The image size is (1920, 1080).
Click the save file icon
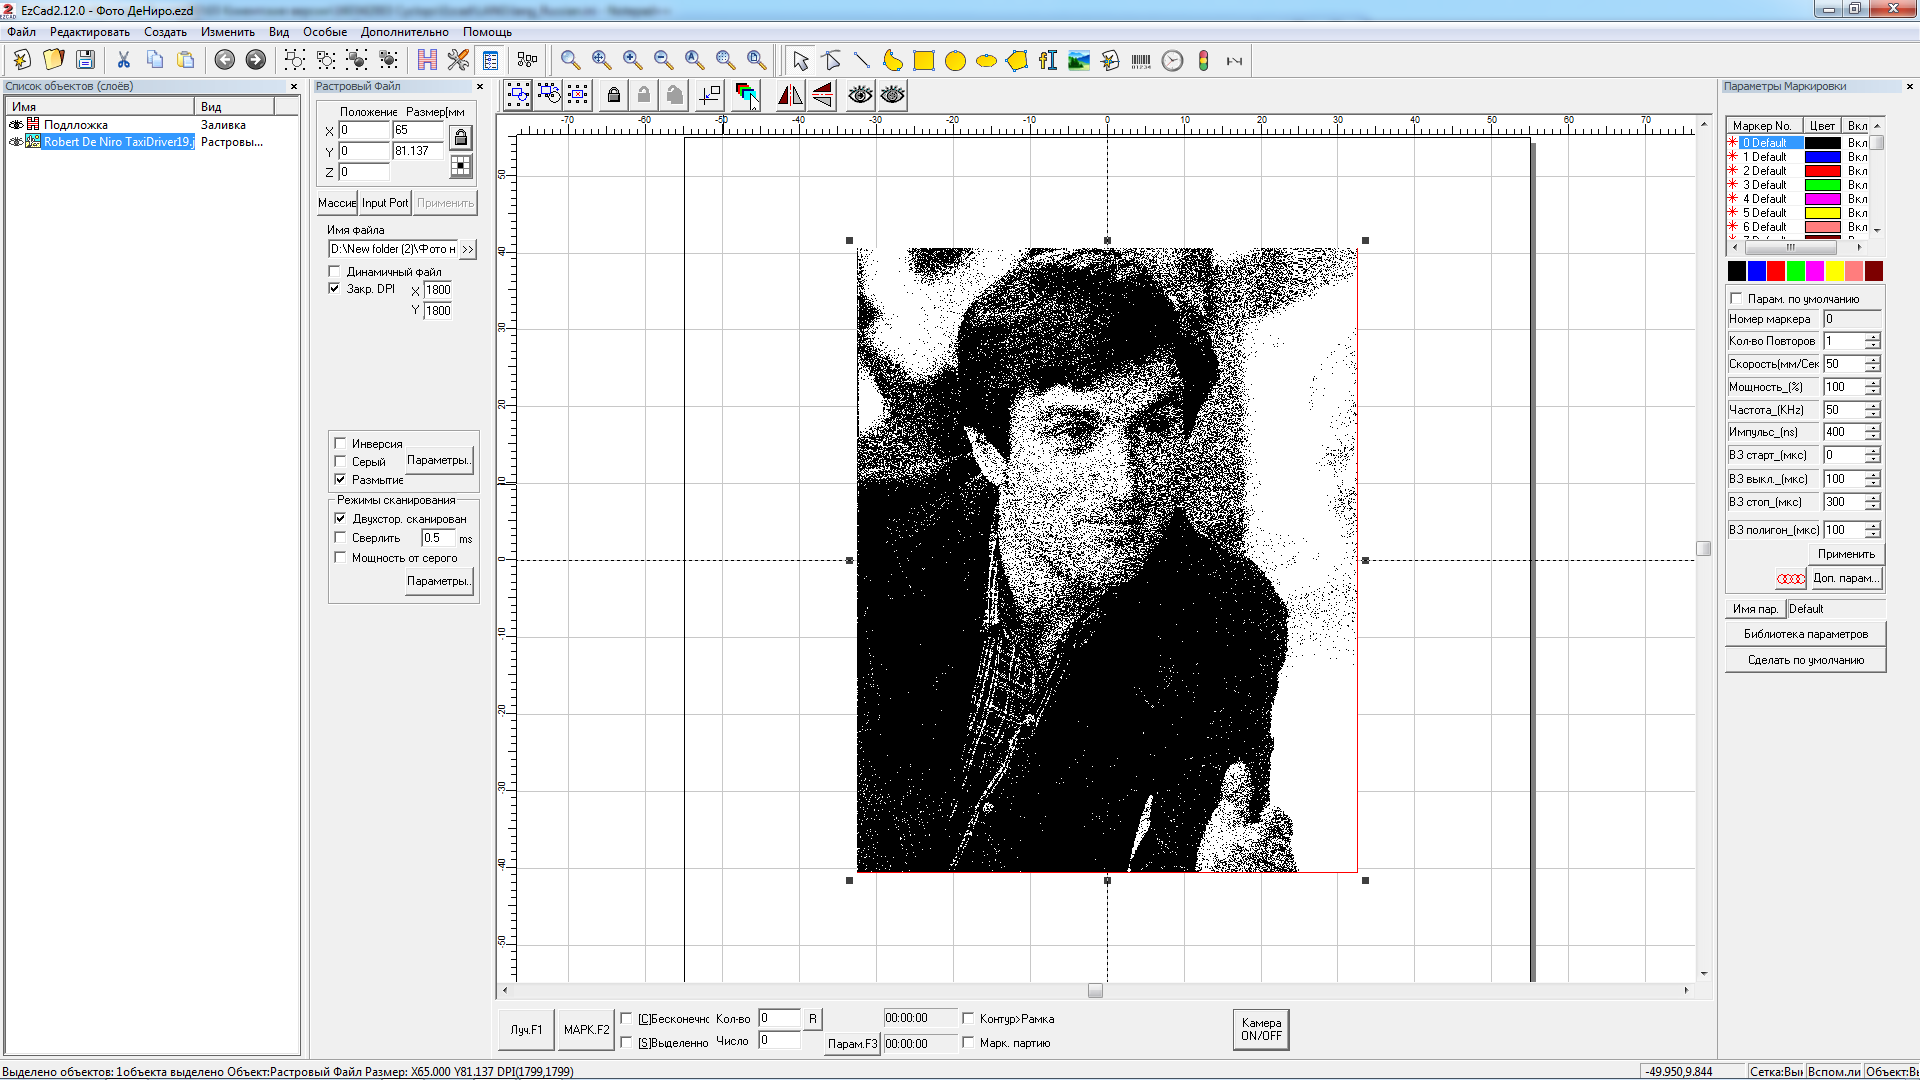(x=86, y=60)
